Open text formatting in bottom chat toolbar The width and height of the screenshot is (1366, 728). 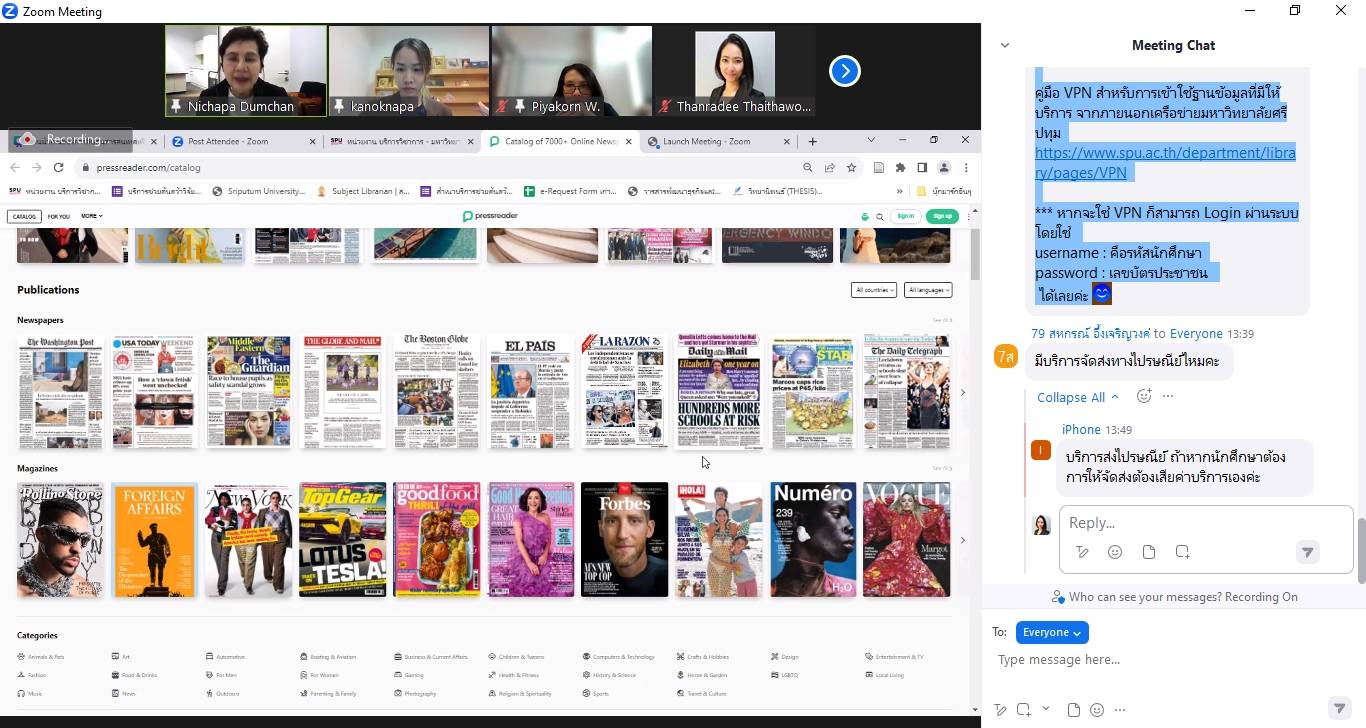tap(1001, 710)
